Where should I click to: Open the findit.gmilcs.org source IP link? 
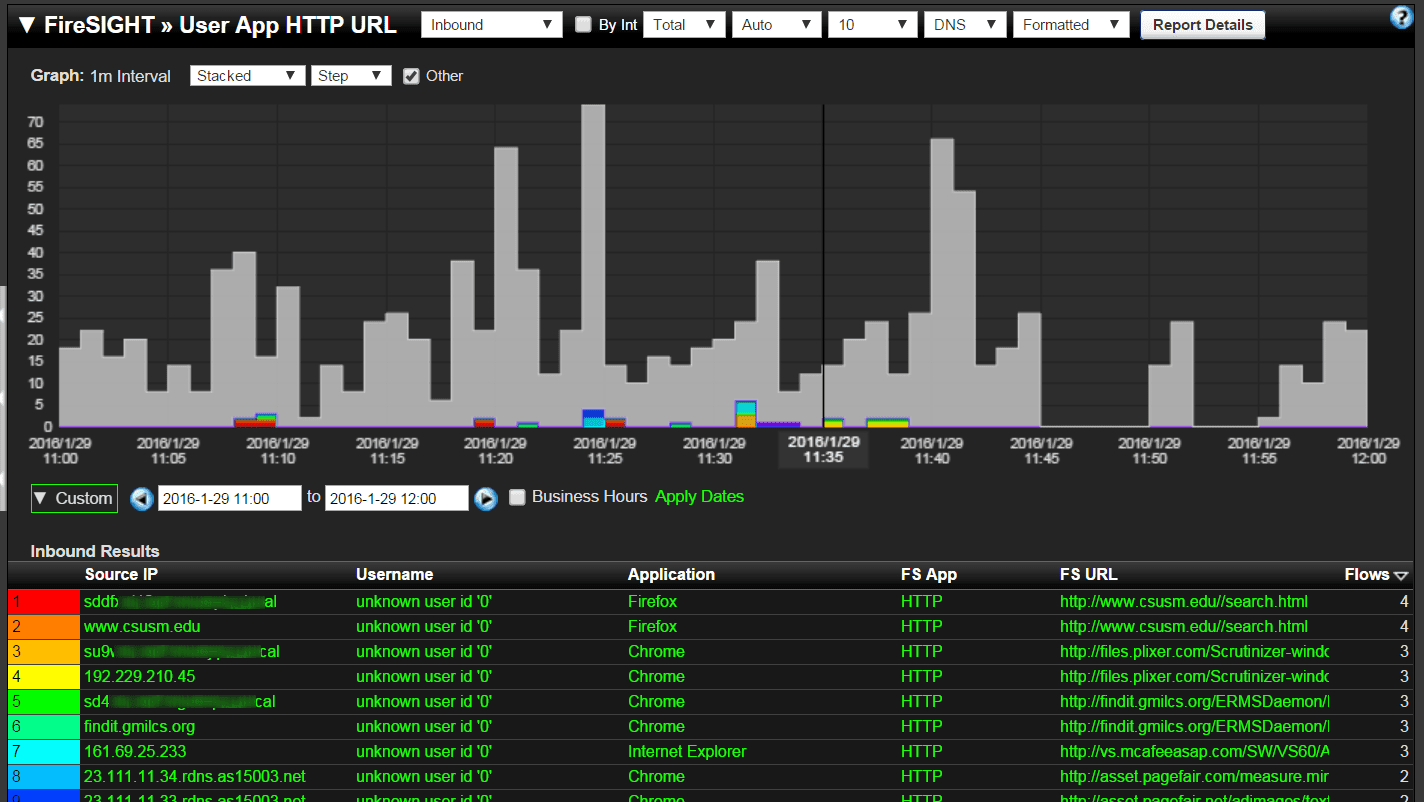(139, 727)
